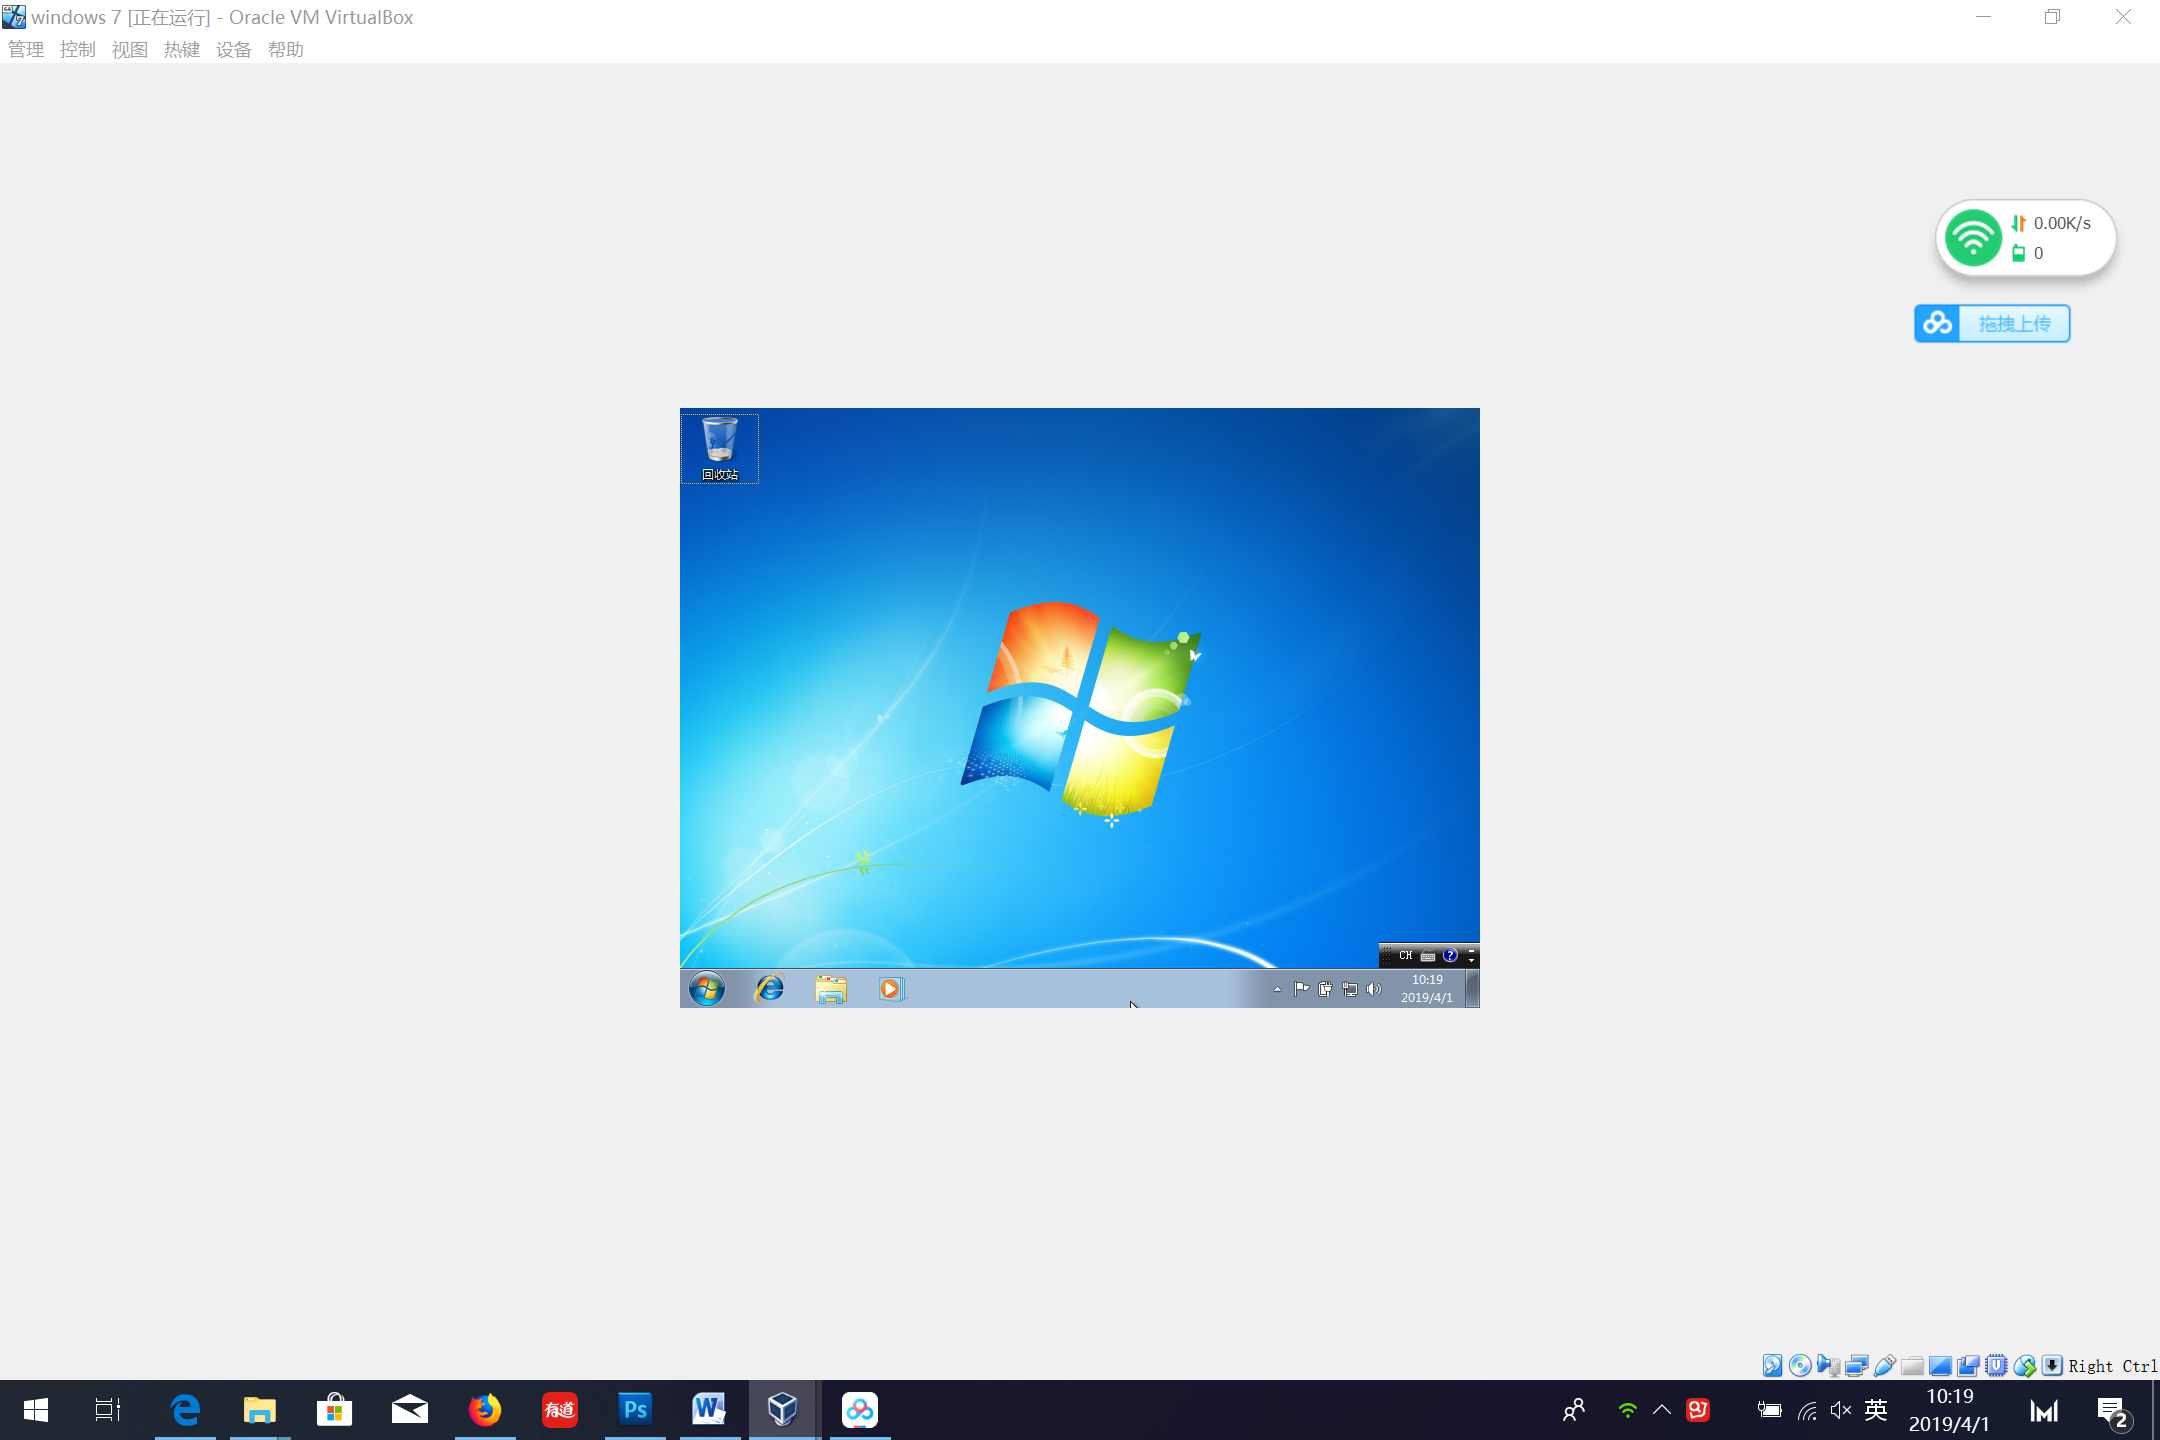Viewport: 2160px width, 1440px height.
Task: Click host clock 10:19 2019/4/1
Action: pyautogui.click(x=1950, y=1410)
